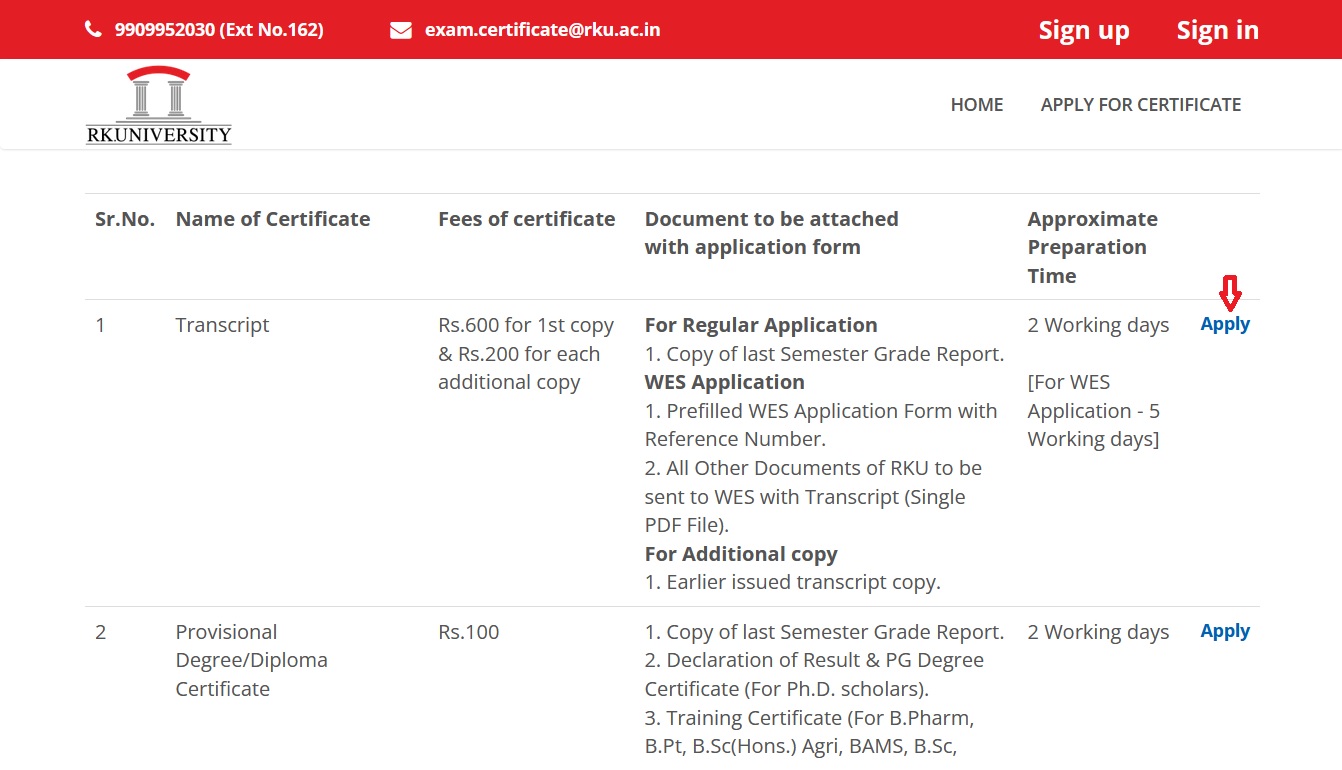This screenshot has height=770, width=1342.
Task: Click the Approximate Preparation Time column header
Action: click(1092, 247)
